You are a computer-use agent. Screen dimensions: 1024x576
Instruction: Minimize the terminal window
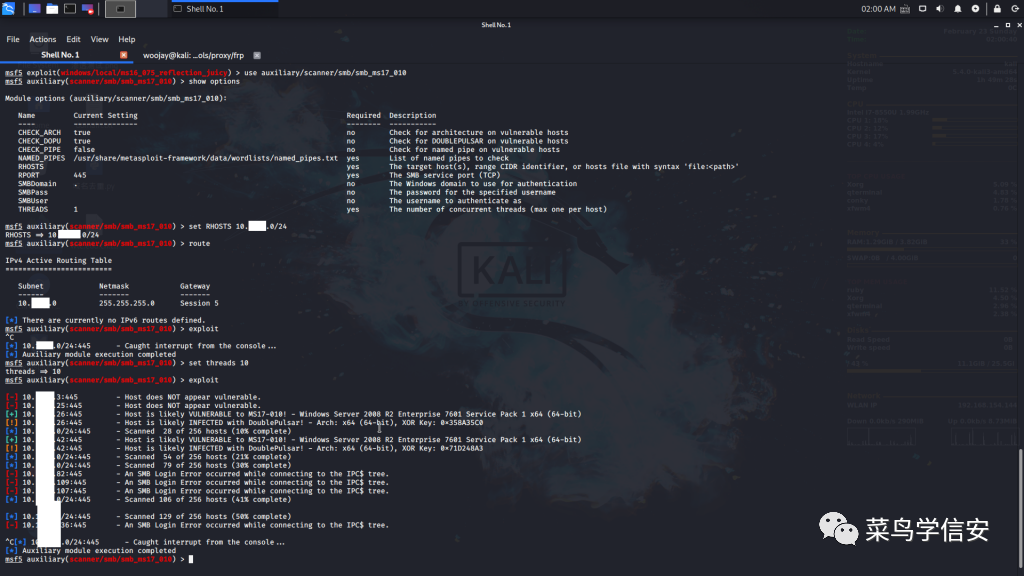point(996,25)
